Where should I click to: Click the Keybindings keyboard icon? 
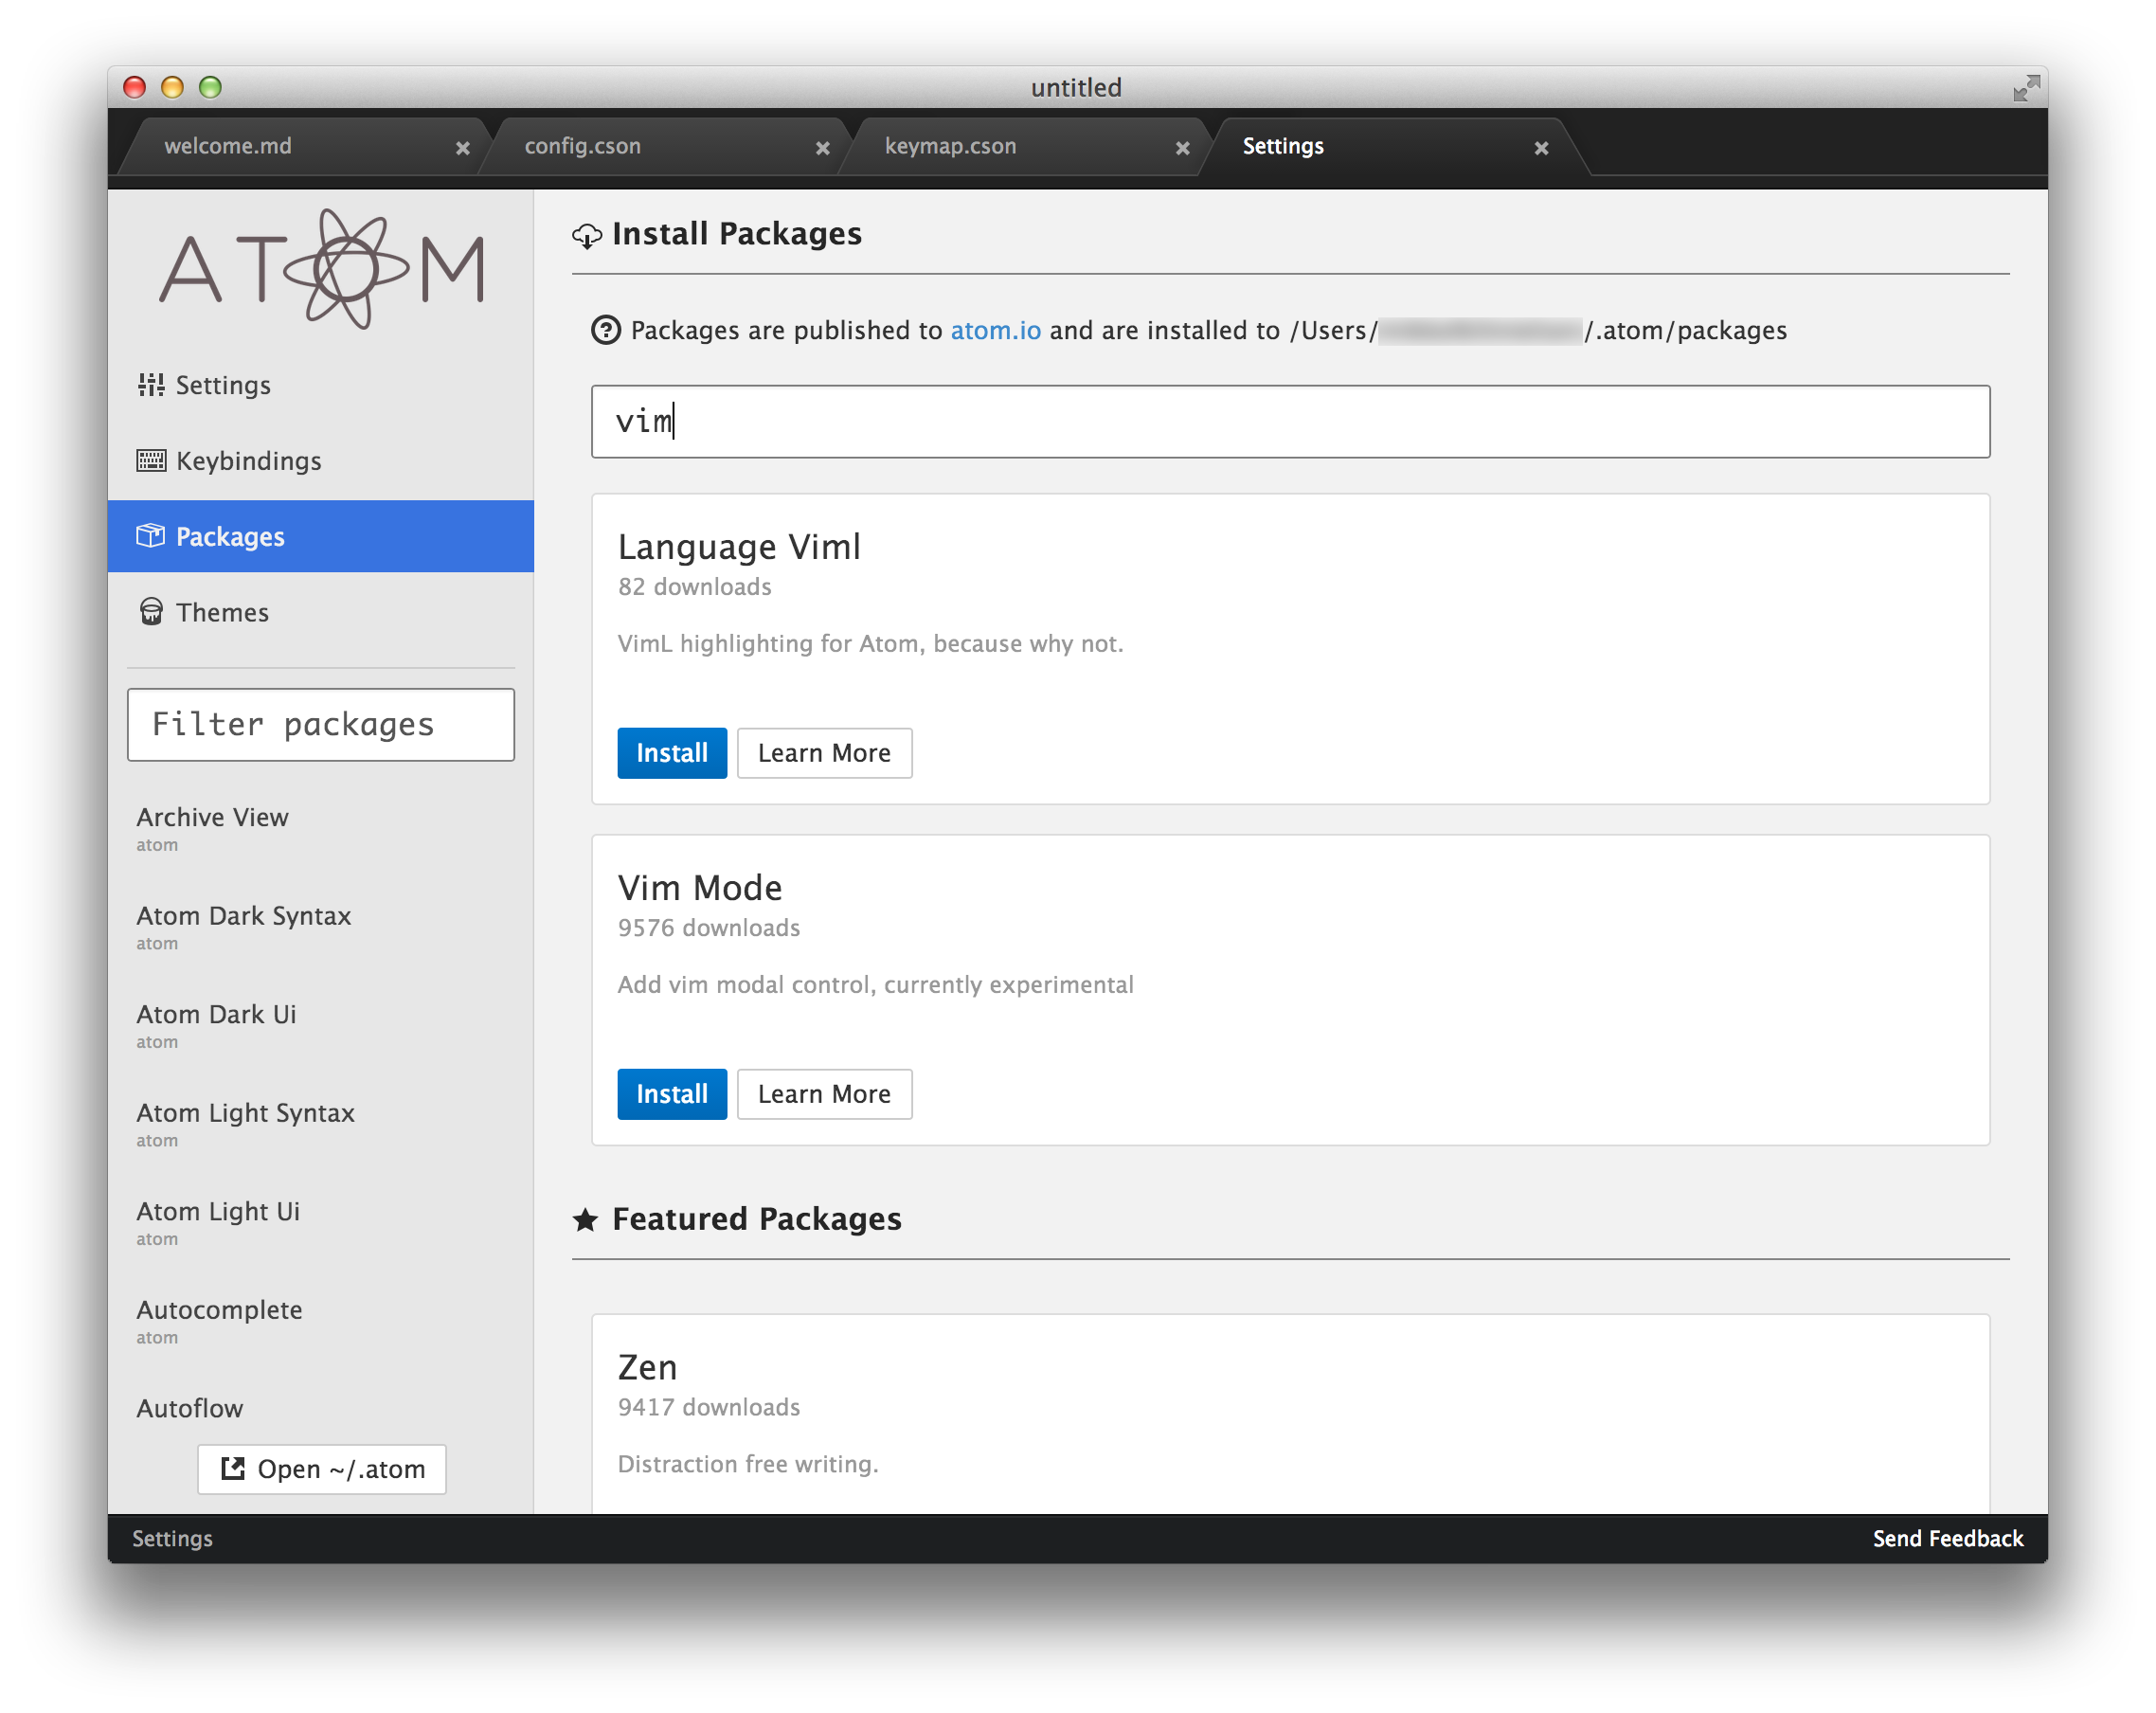click(151, 461)
